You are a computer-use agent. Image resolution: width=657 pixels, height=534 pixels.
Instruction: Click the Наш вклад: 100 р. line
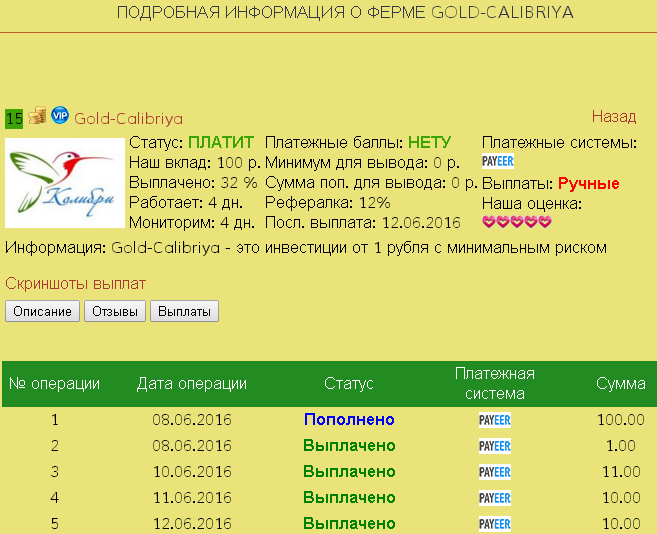pos(195,162)
